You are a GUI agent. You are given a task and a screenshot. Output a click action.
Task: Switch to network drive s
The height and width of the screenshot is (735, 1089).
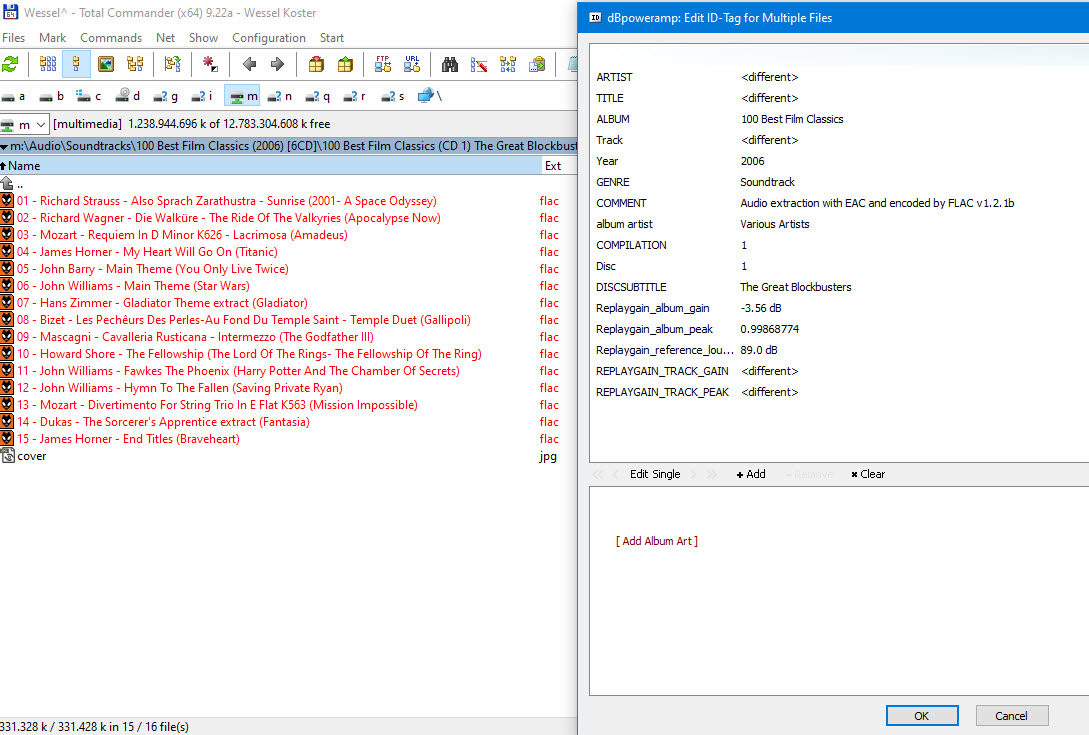pyautogui.click(x=393, y=96)
